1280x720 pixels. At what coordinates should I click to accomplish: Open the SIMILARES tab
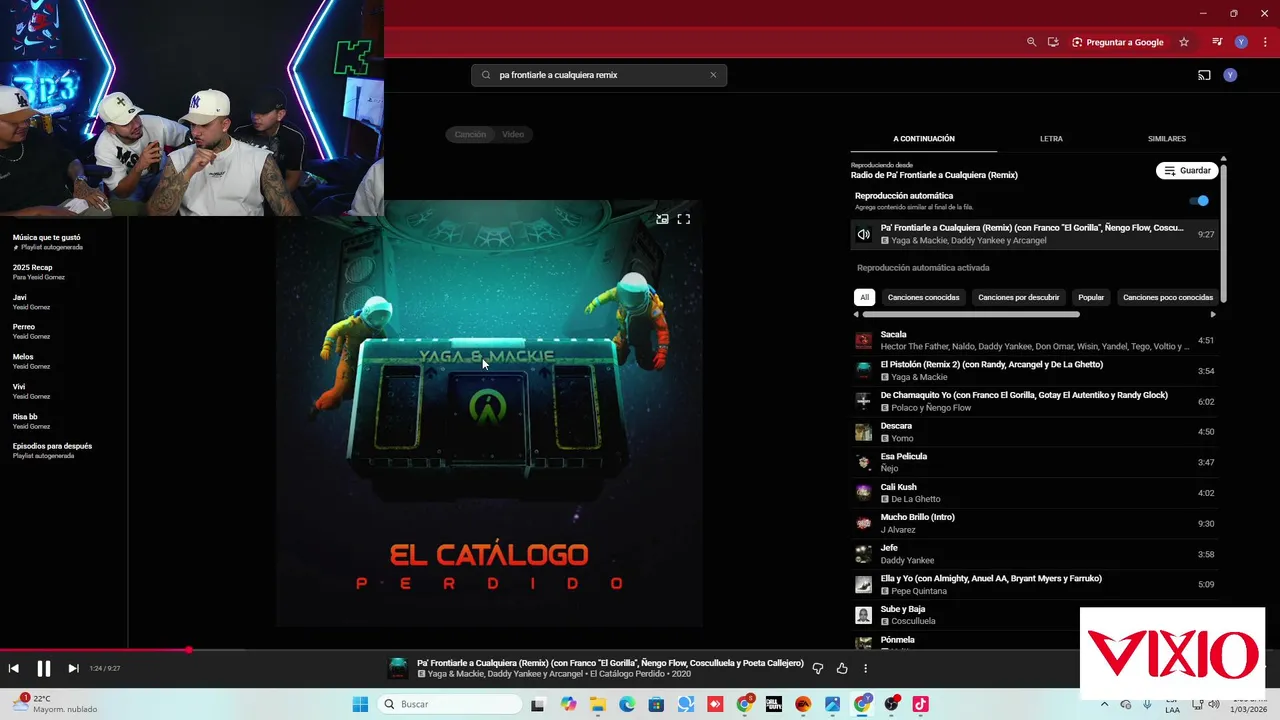point(1167,139)
